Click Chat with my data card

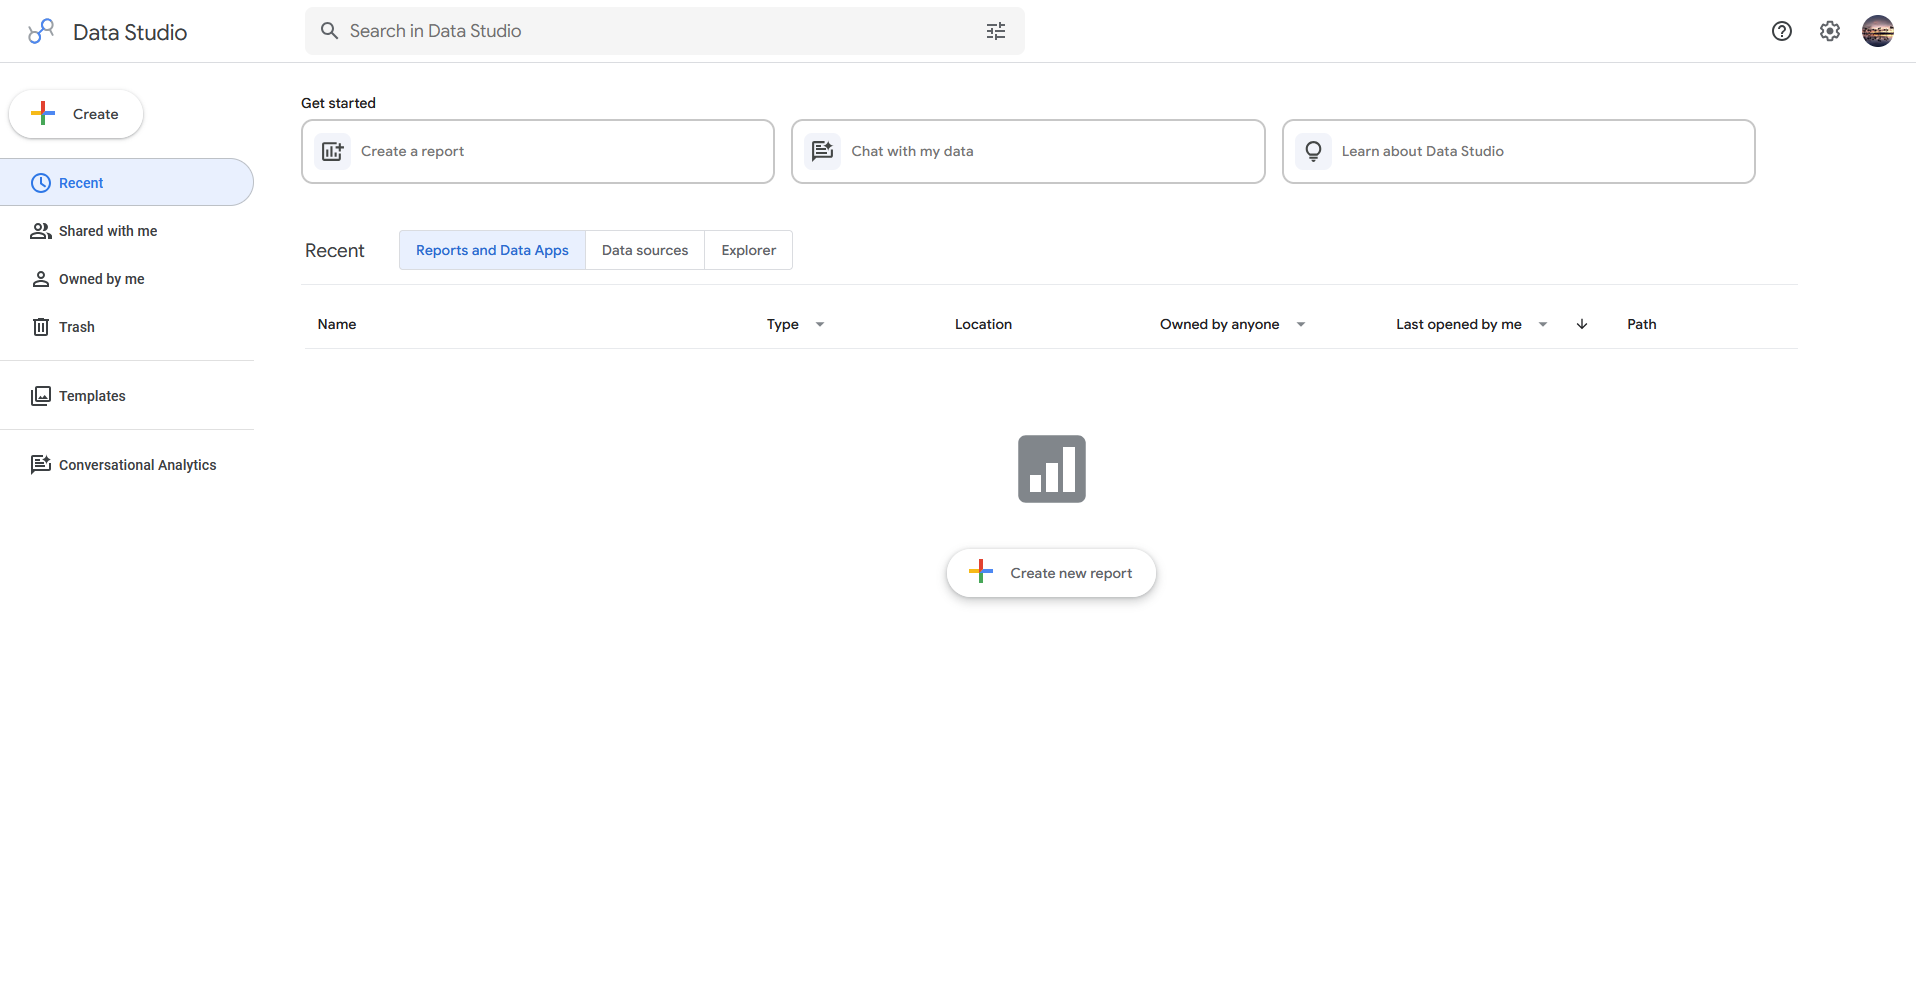(1028, 151)
